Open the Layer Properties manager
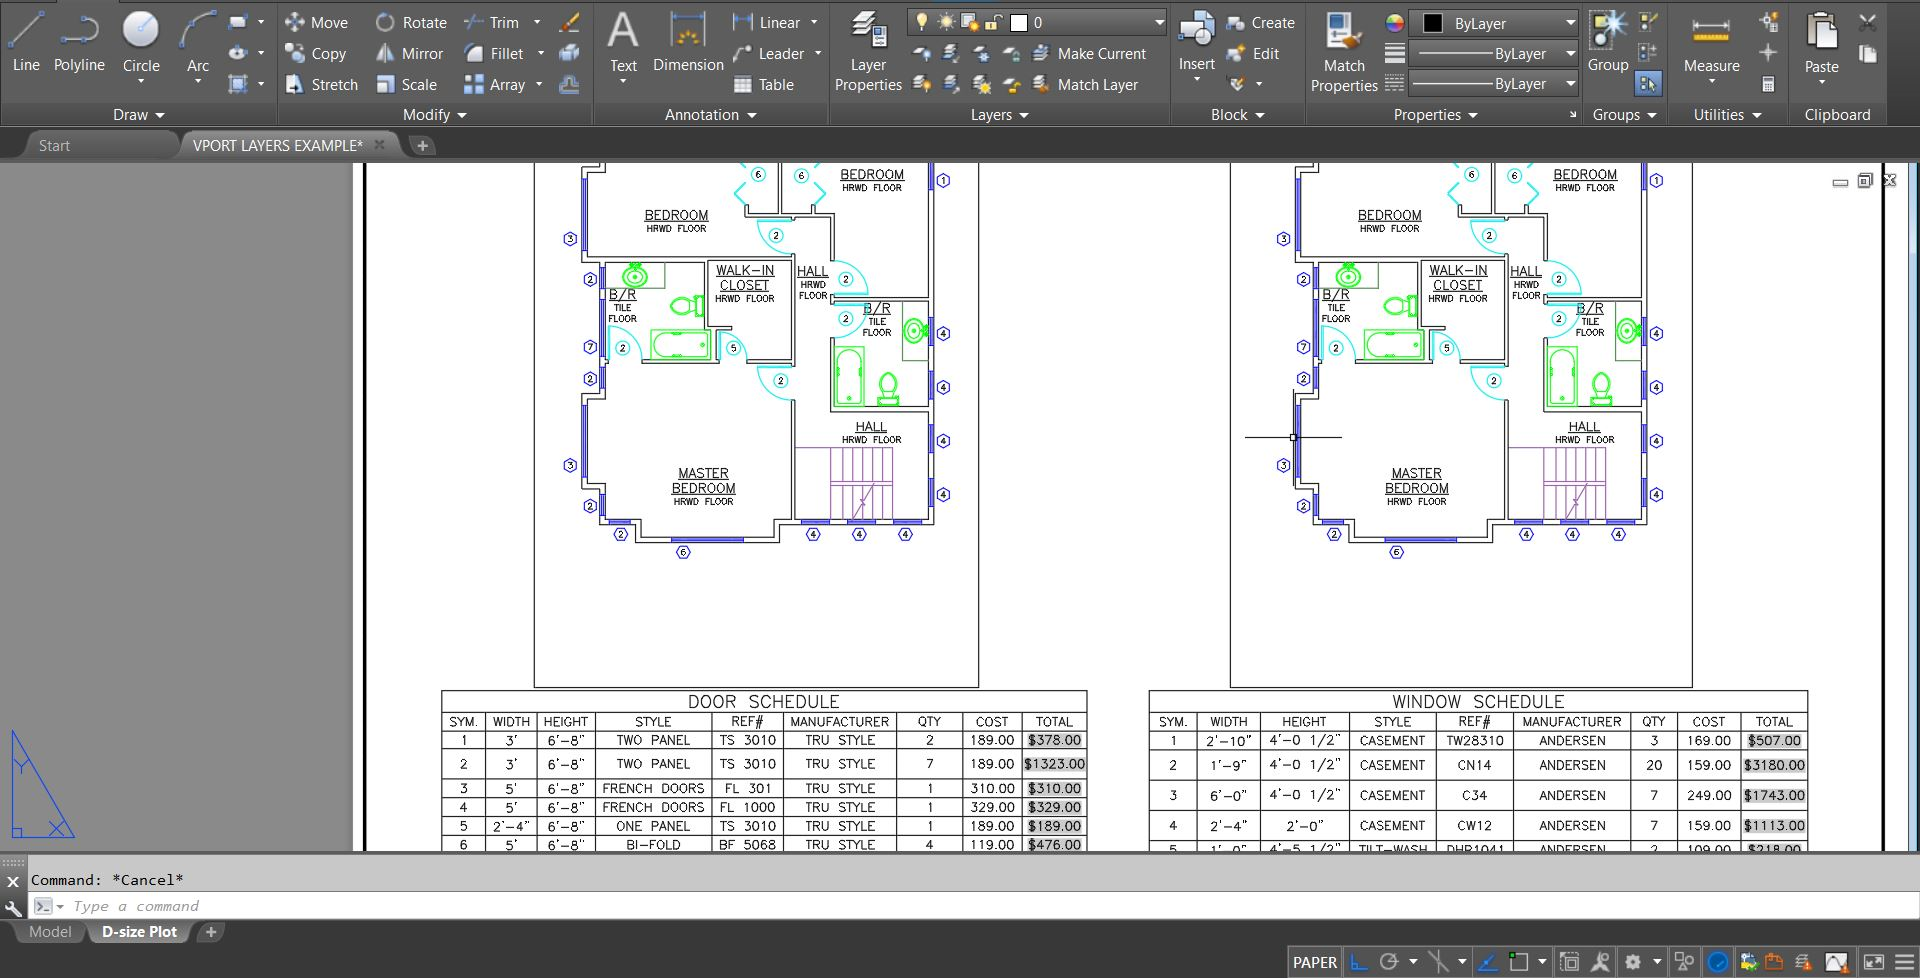Screen dimensions: 1920x978 point(868,52)
